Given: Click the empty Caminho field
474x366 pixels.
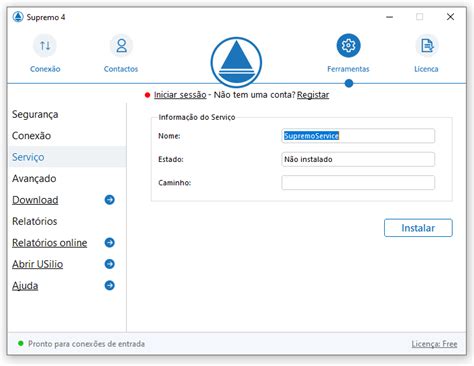Looking at the screenshot, I should [x=358, y=183].
